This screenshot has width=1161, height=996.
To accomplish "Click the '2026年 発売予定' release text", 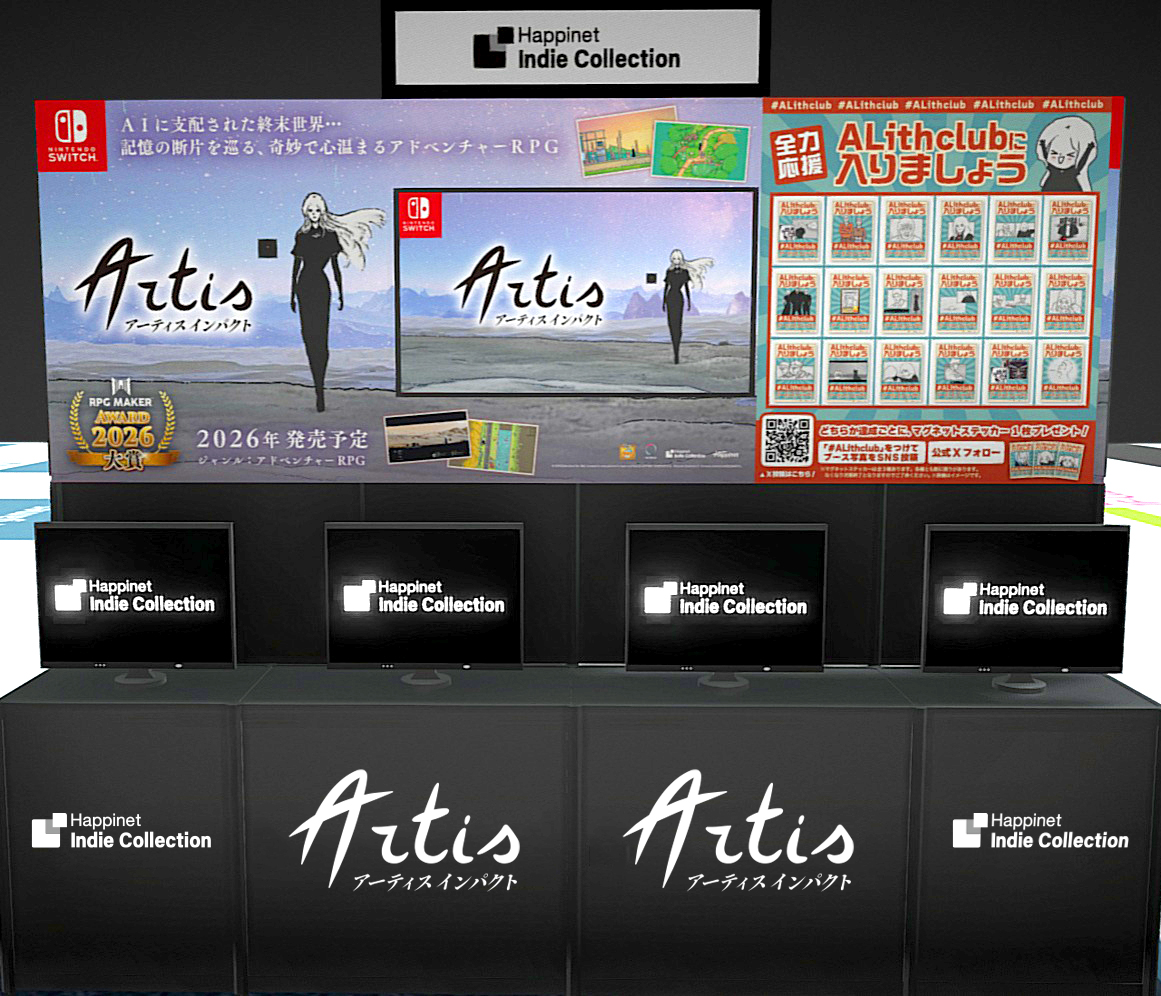I will pyautogui.click(x=282, y=439).
